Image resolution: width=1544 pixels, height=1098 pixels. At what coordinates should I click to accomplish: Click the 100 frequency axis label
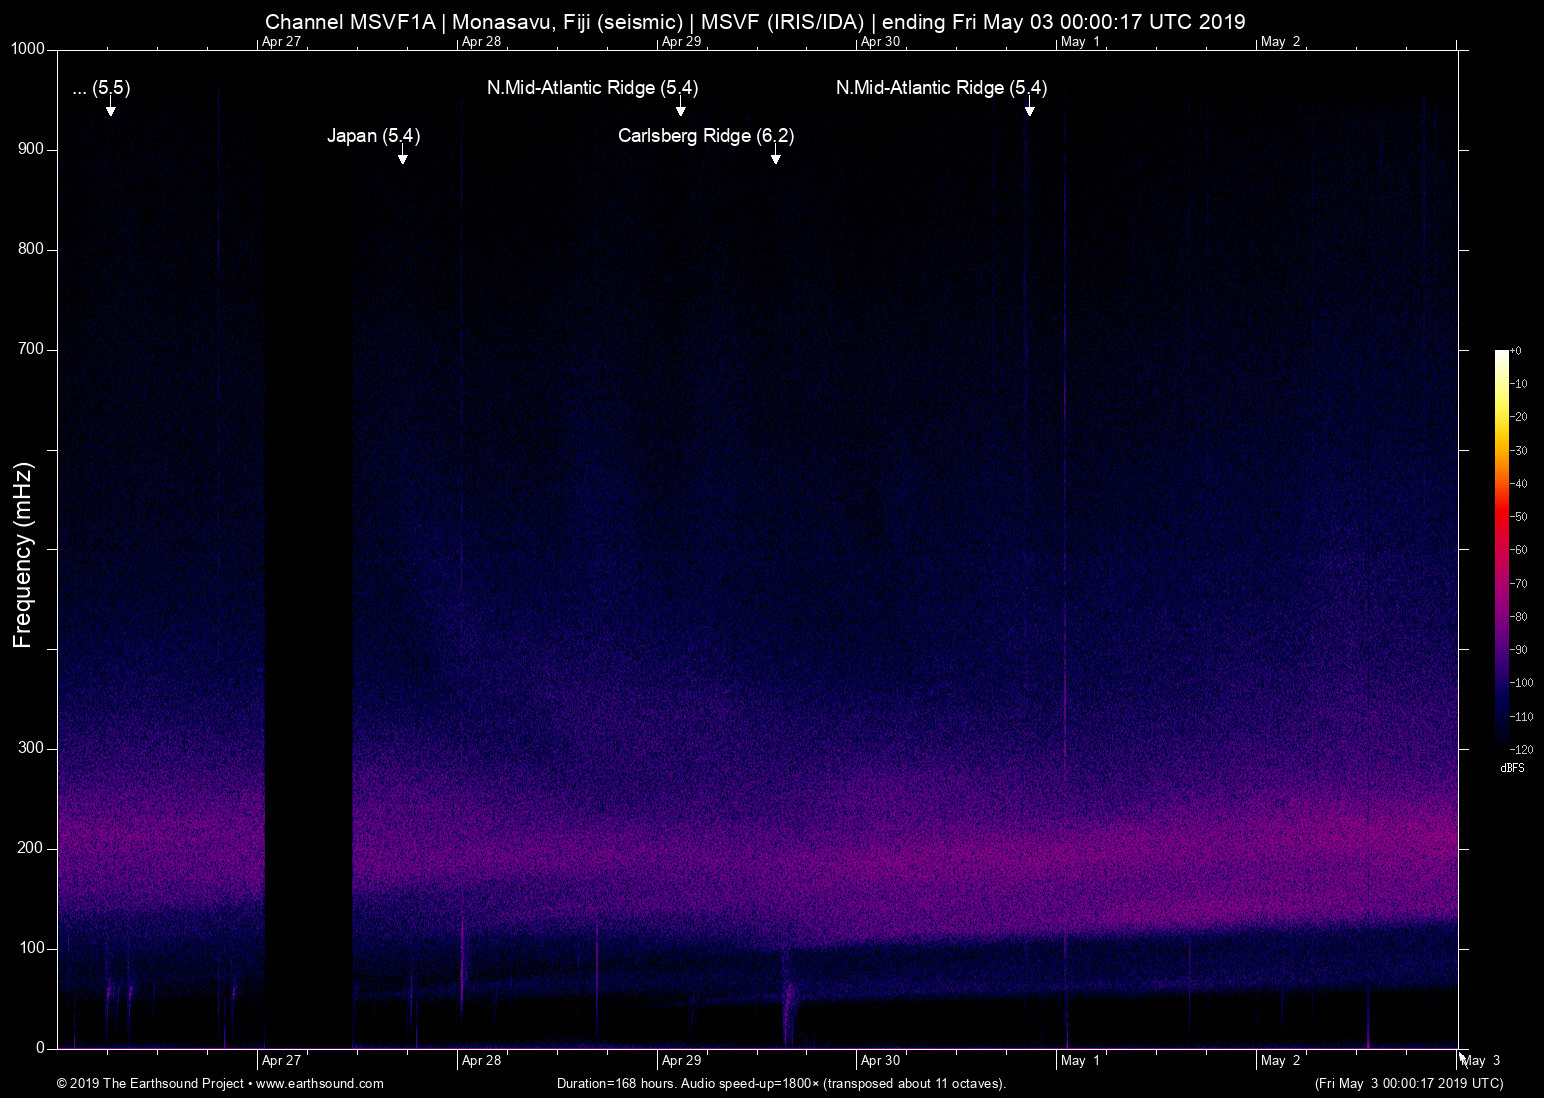pos(32,948)
